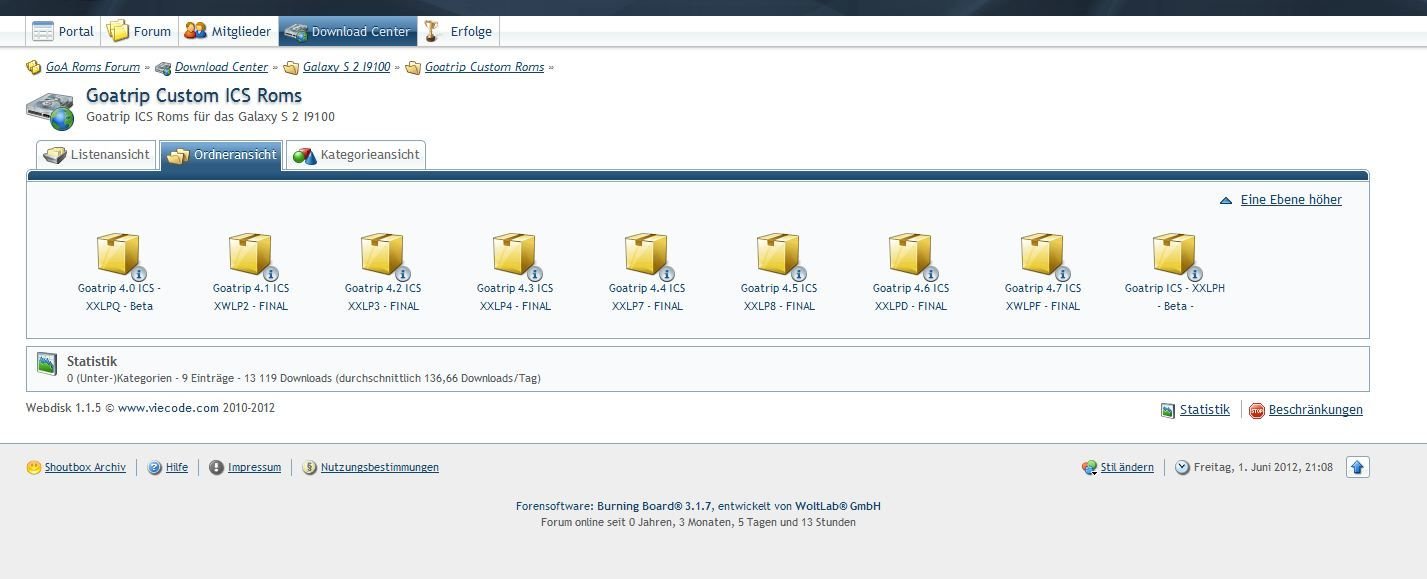The height and width of the screenshot is (579, 1427).
Task: Click the label Goatrip 4.2 ICS XXLP3 - FINAL
Action: (383, 297)
